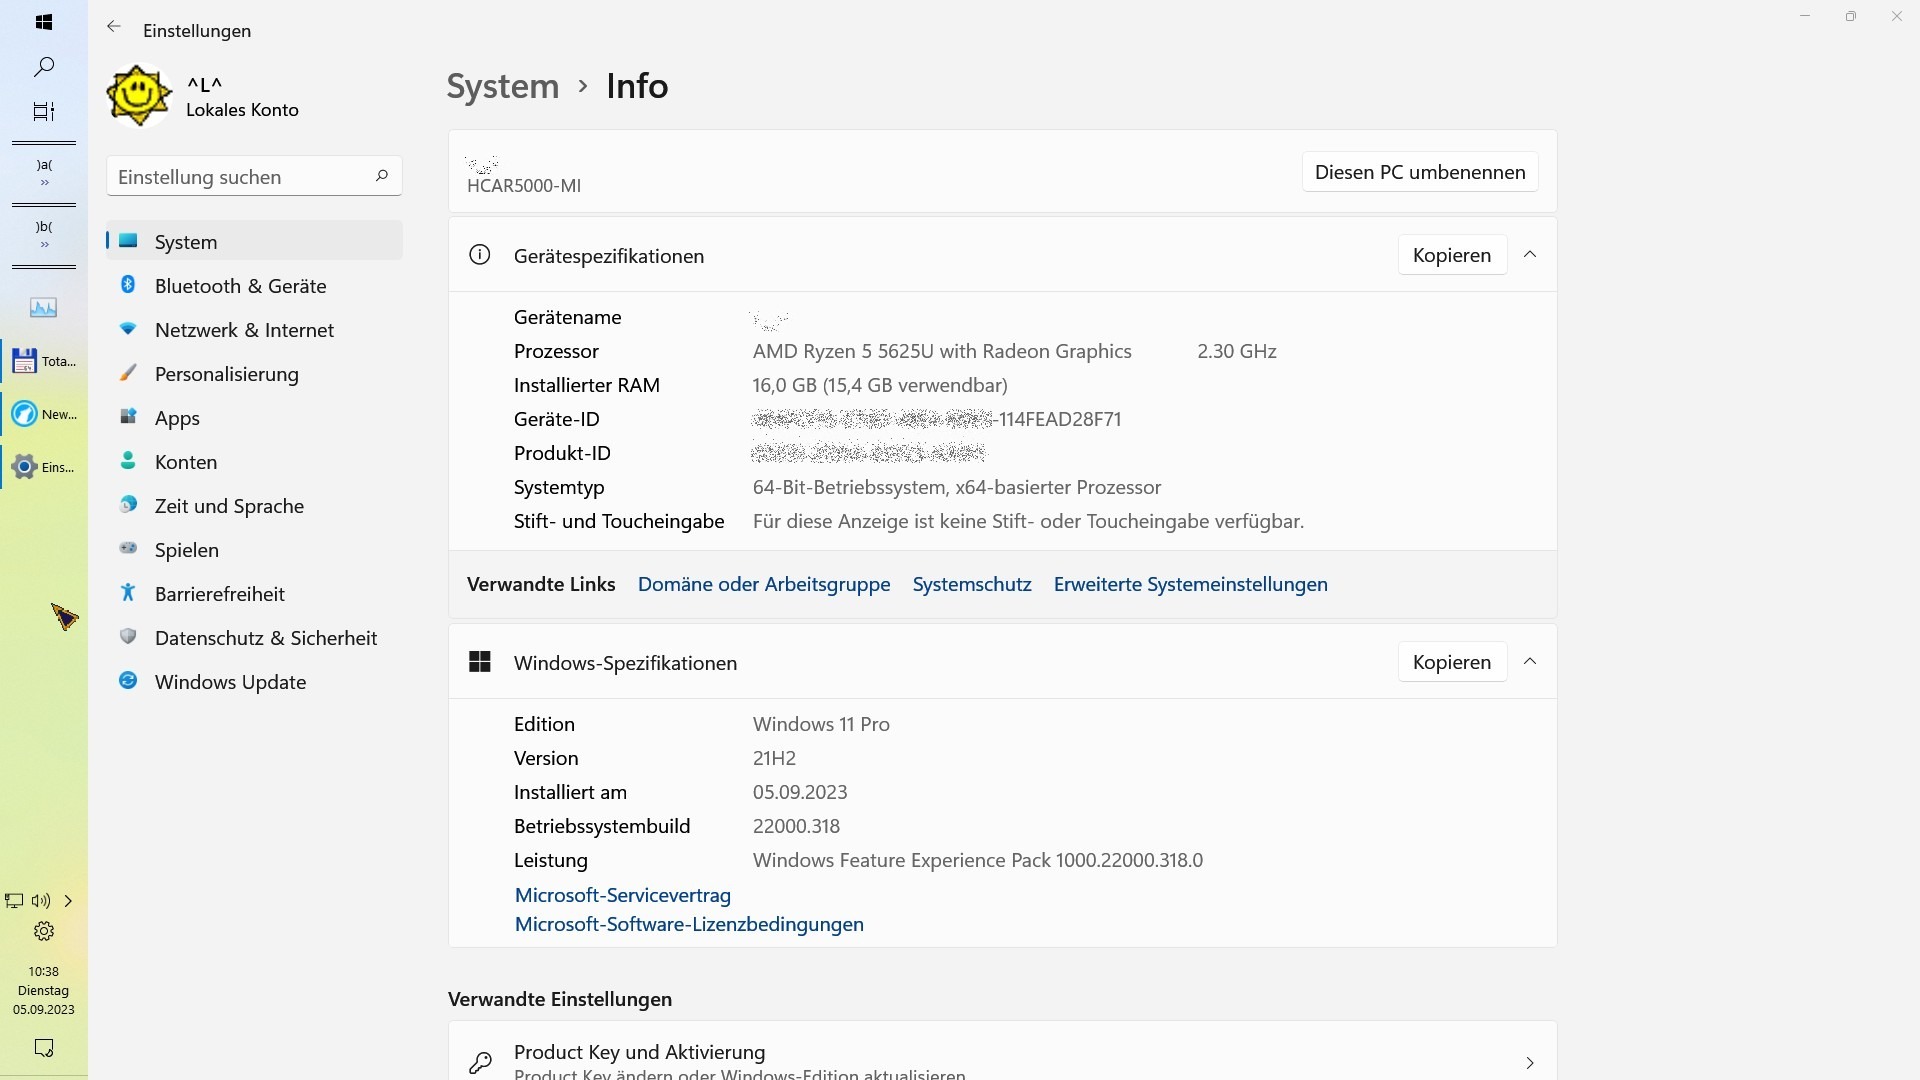Click the user avatar smiley picture
The width and height of the screenshot is (1920, 1080).
139,96
